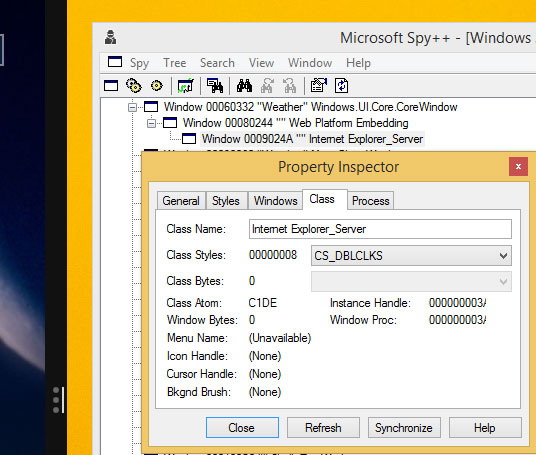The height and width of the screenshot is (455, 536).
Task: Click the Properties toolbar icon
Action: [319, 85]
